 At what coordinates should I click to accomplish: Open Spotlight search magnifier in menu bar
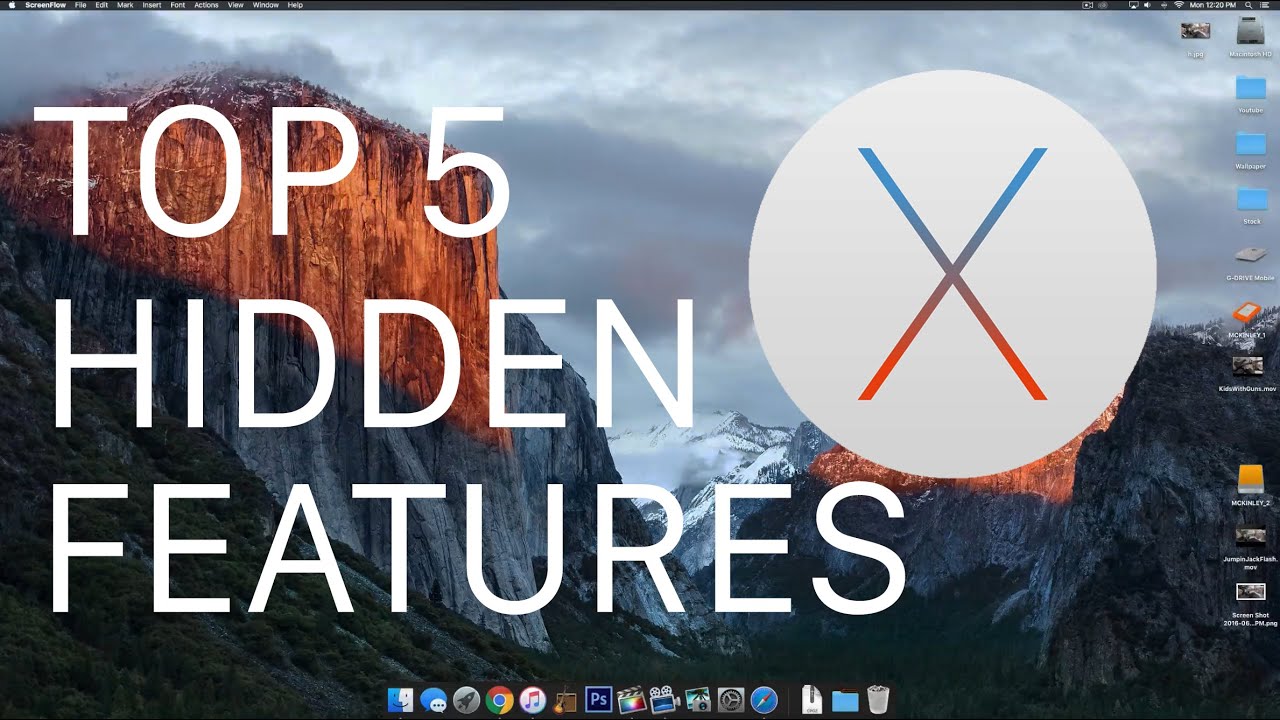(x=1250, y=5)
